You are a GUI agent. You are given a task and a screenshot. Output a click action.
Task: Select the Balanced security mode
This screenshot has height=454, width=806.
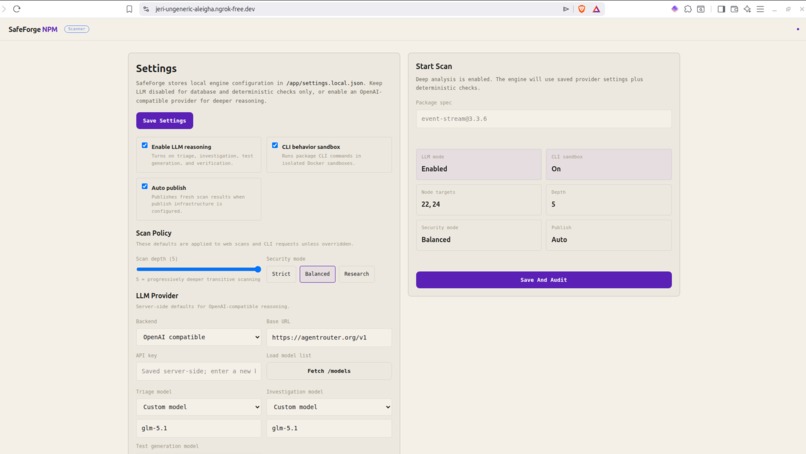317,274
